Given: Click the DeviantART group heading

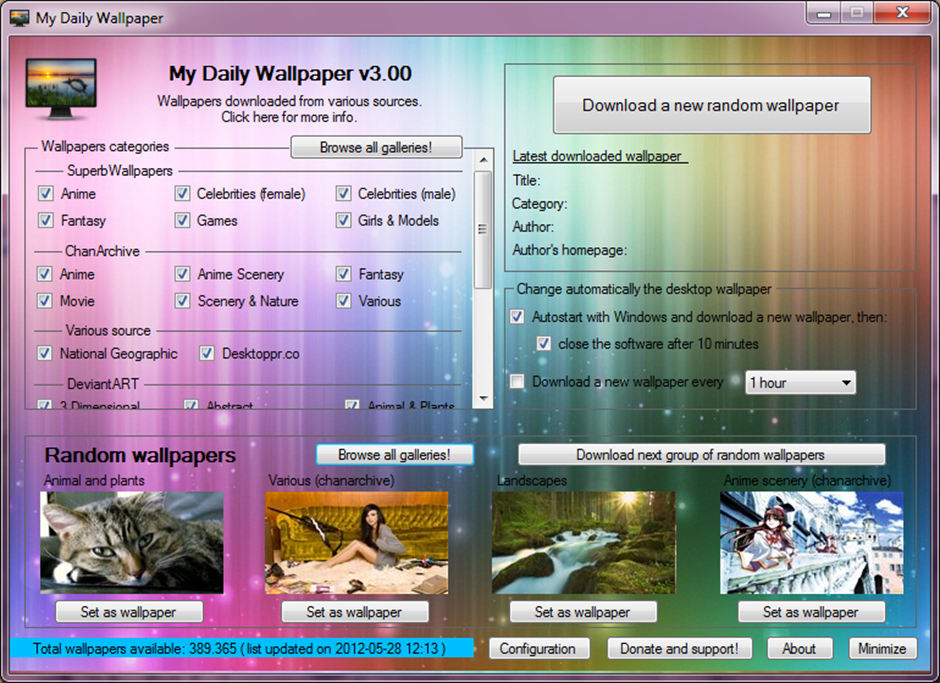Looking at the screenshot, I should (x=103, y=384).
